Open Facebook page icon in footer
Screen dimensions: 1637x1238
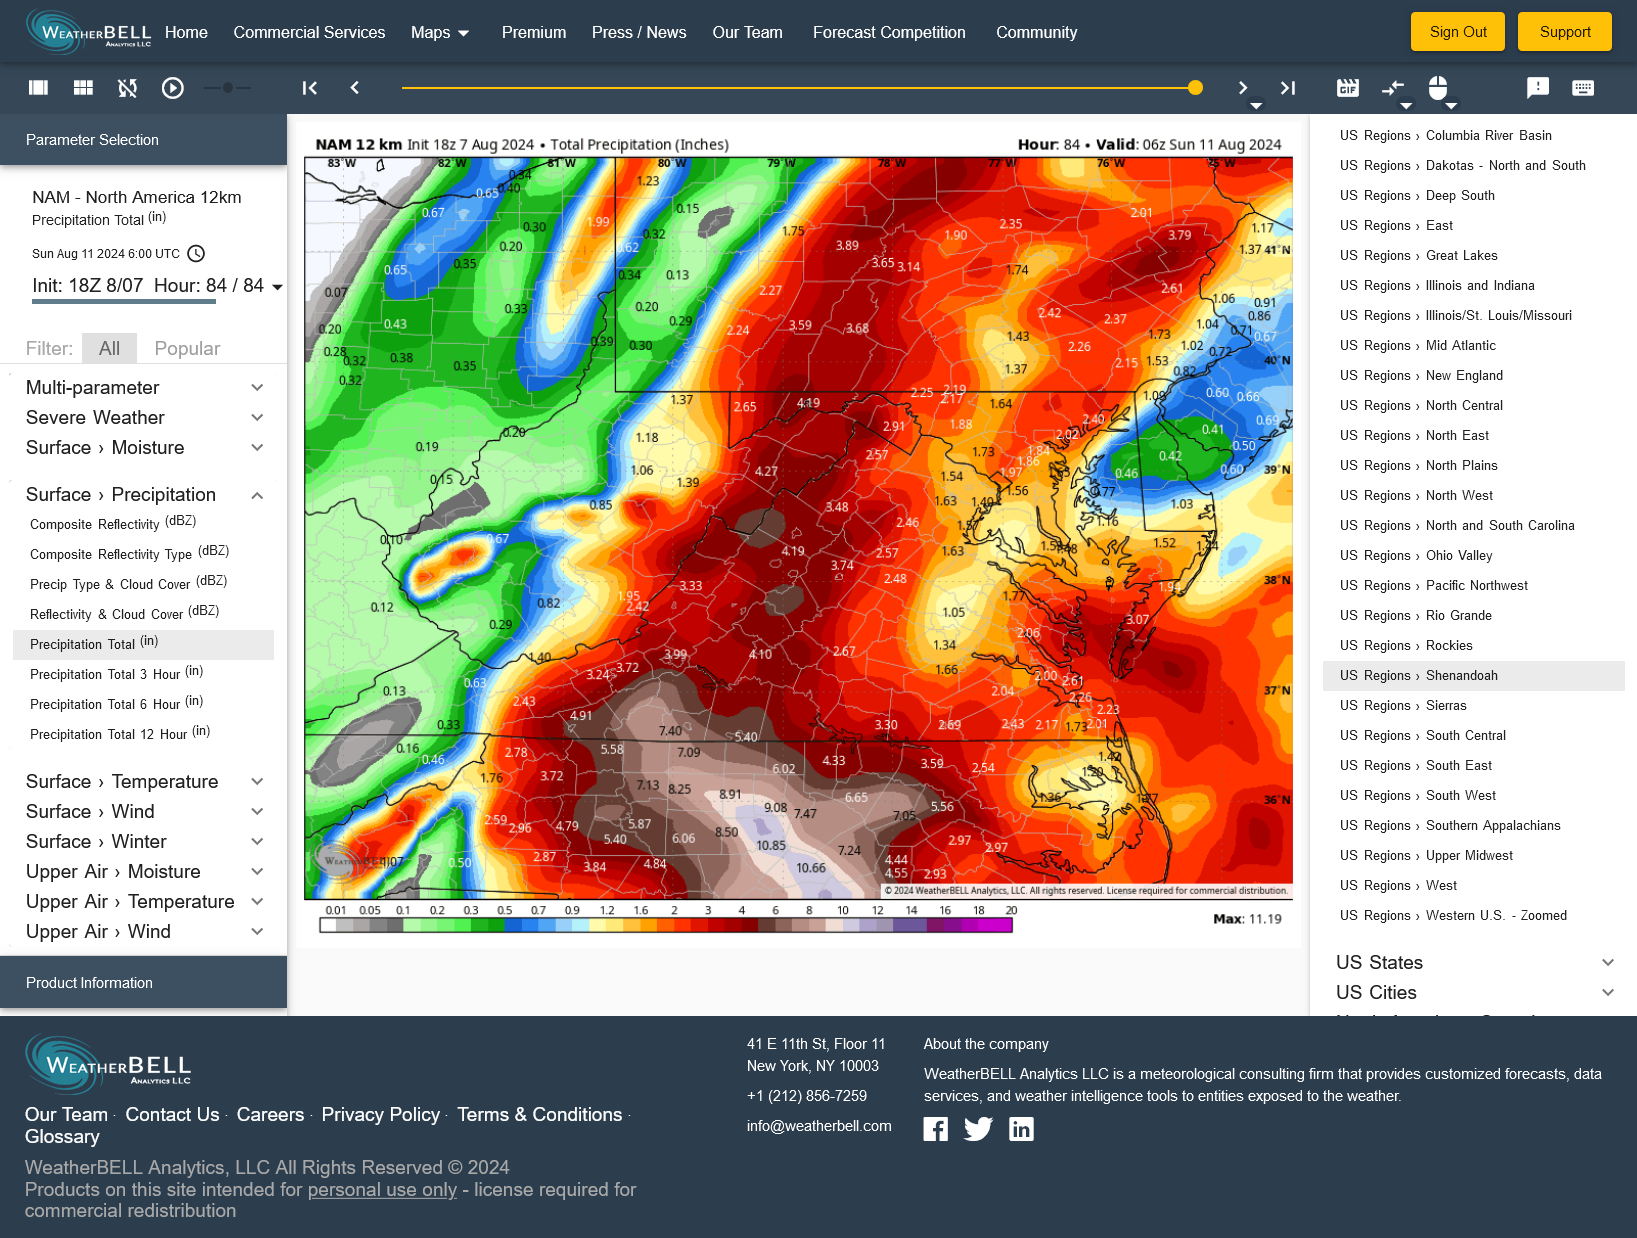(936, 1130)
